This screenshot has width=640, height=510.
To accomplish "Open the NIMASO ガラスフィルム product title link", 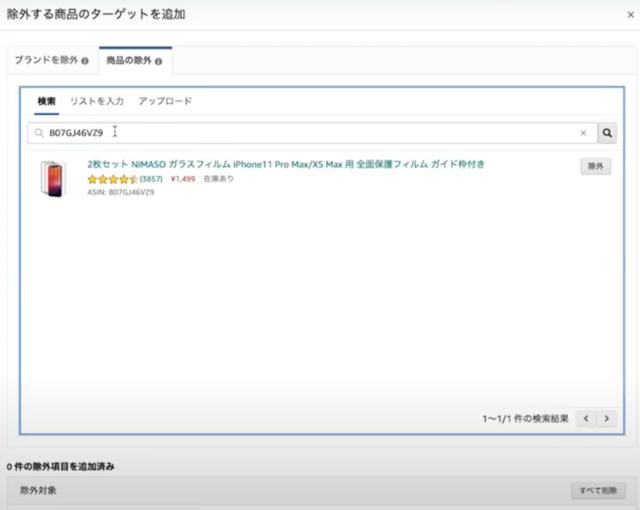I will coord(285,164).
